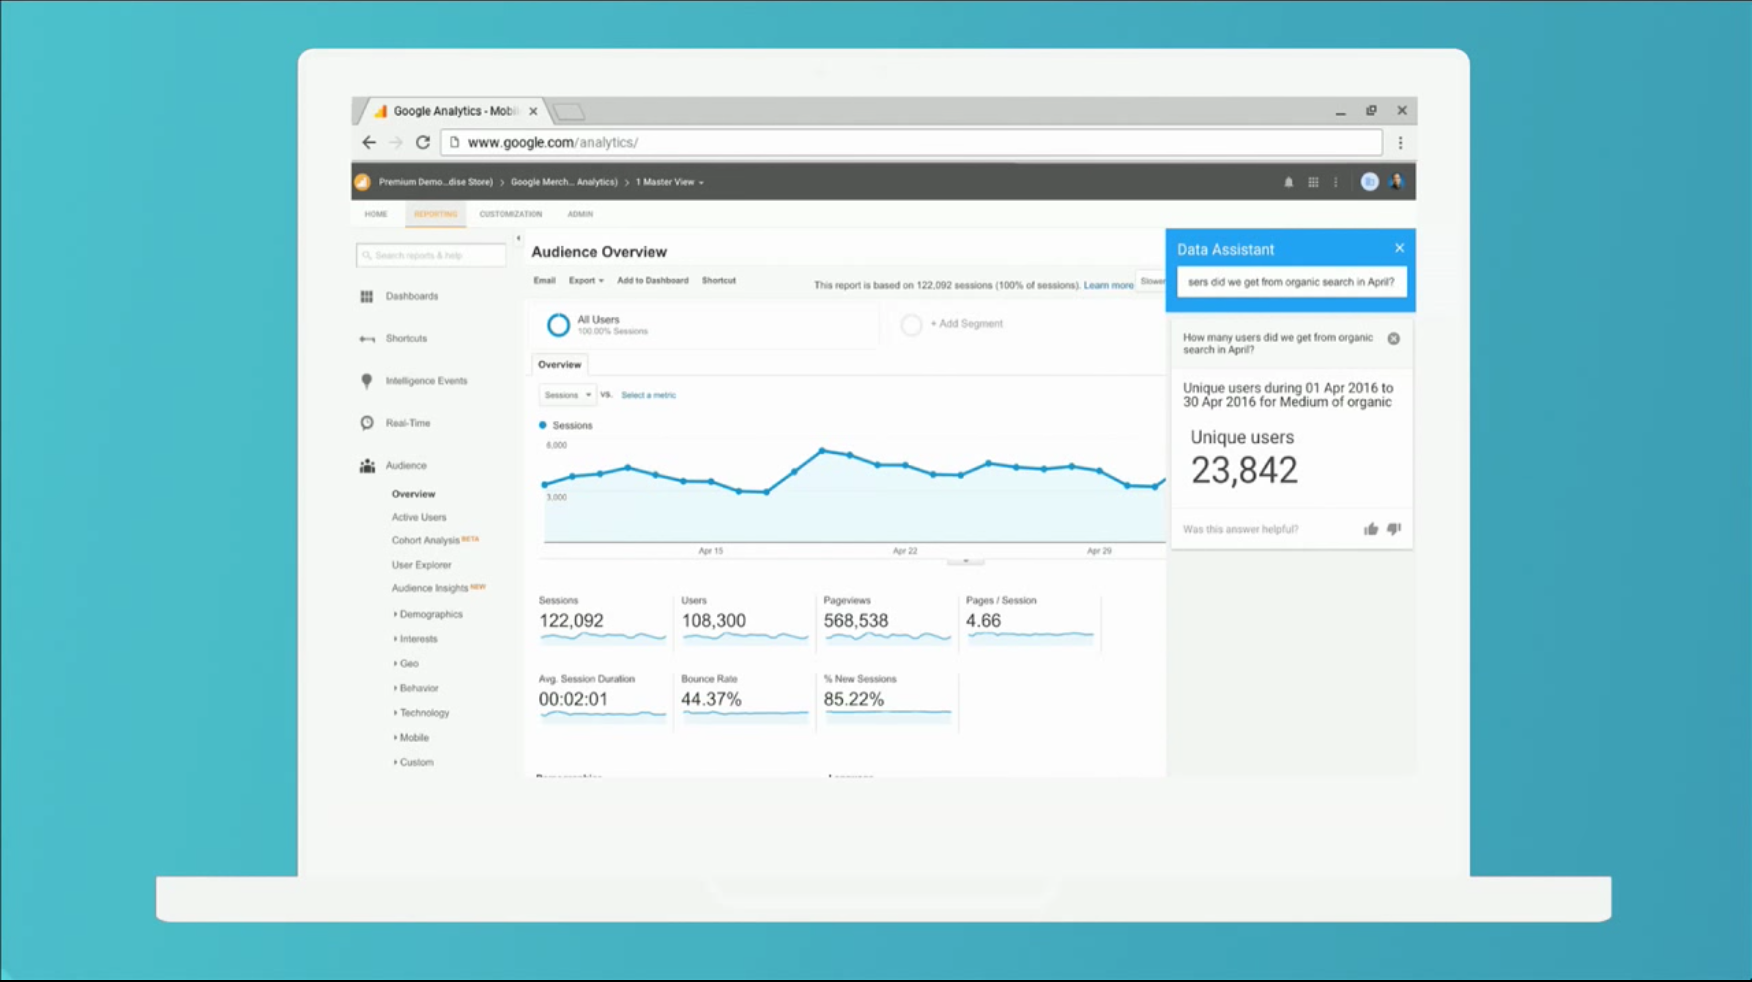This screenshot has width=1752, height=982.
Task: Click the chart resize handle below date axis
Action: [965, 562]
